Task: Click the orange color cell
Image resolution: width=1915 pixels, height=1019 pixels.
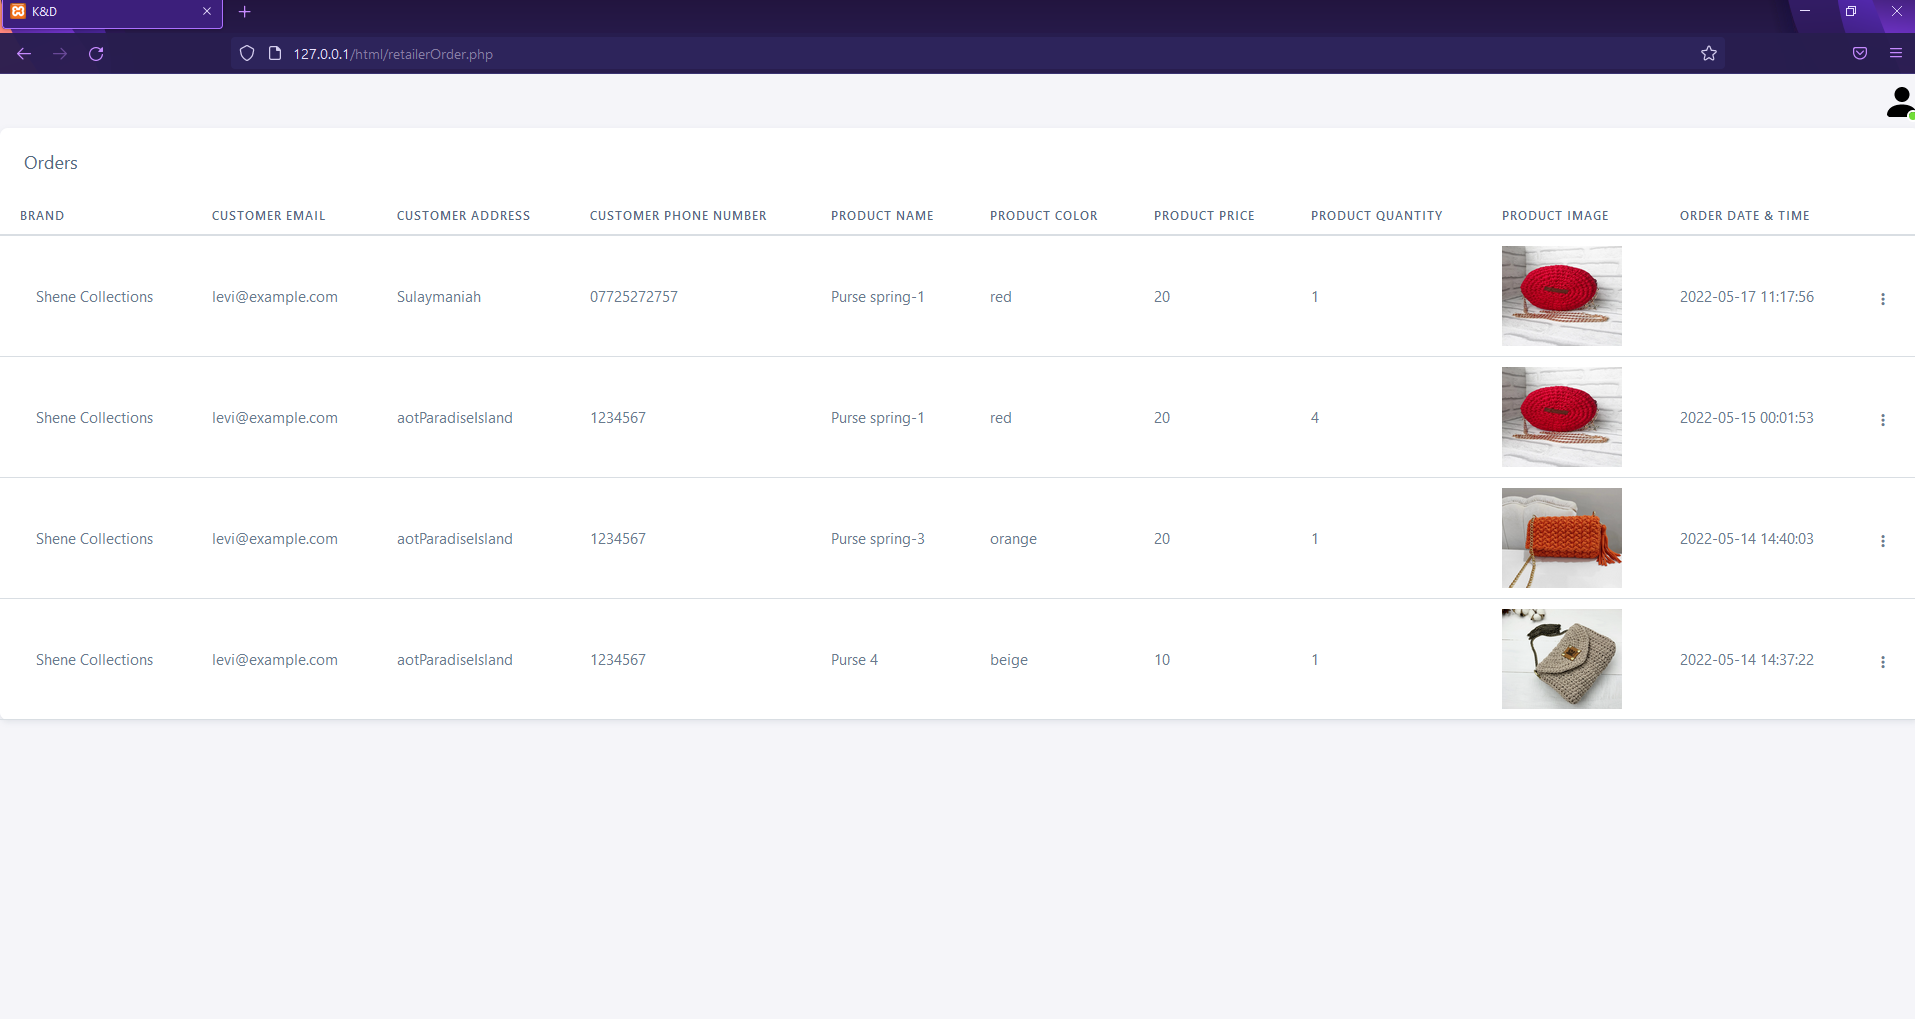Action: [x=1013, y=539]
